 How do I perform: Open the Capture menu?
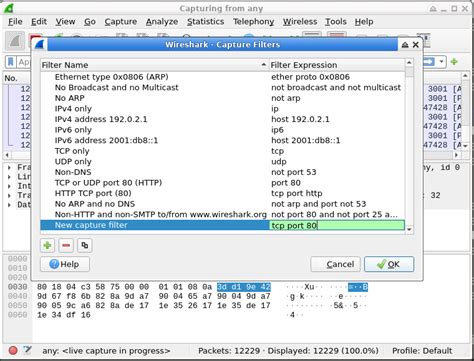point(121,22)
